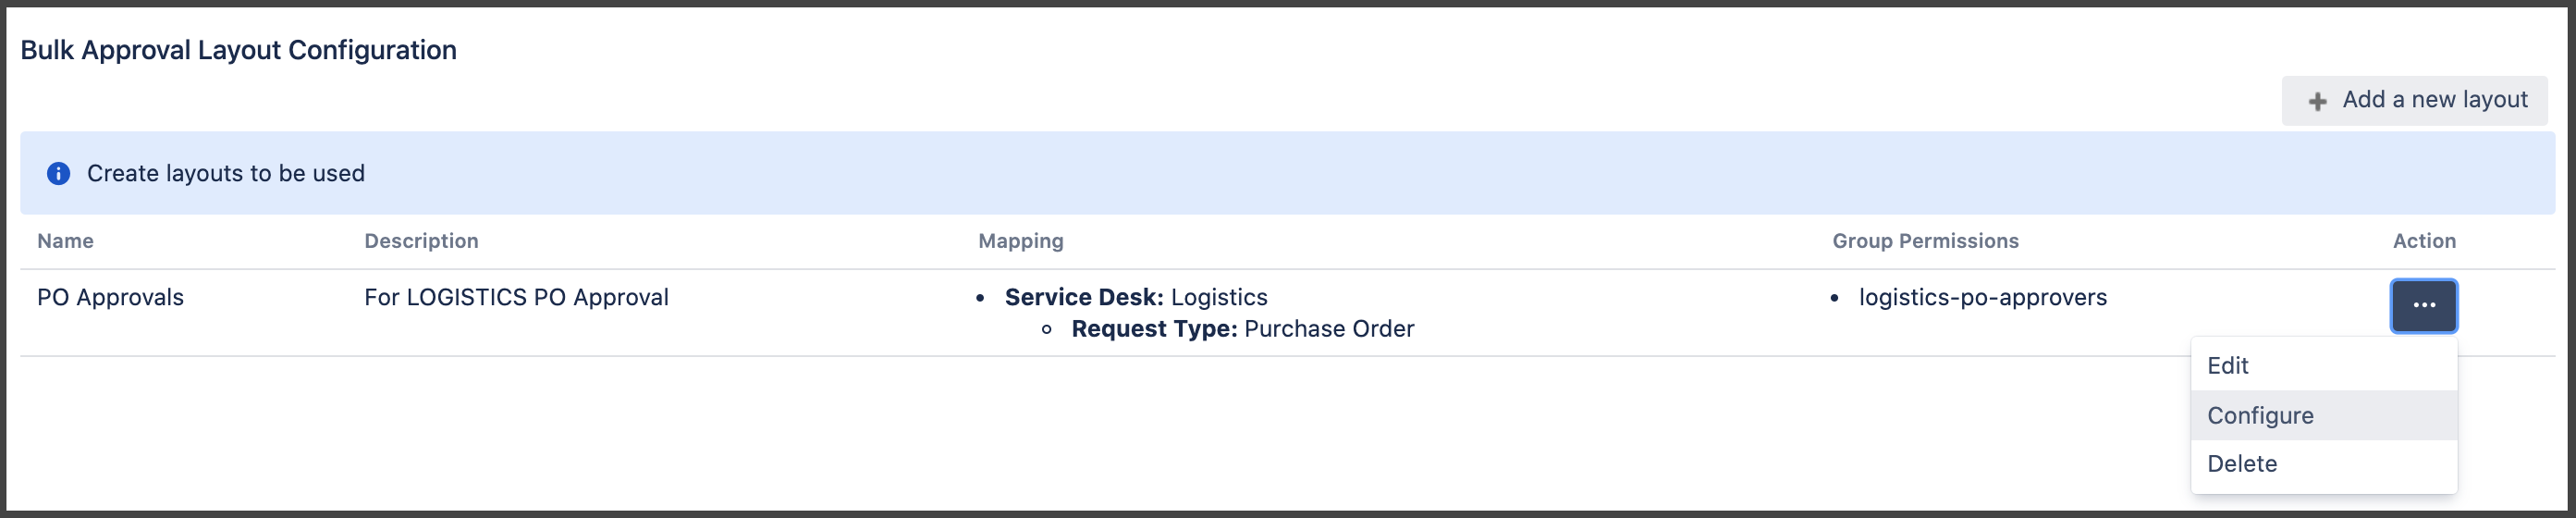Click the Name column header
The width and height of the screenshot is (2576, 518).
click(x=65, y=241)
